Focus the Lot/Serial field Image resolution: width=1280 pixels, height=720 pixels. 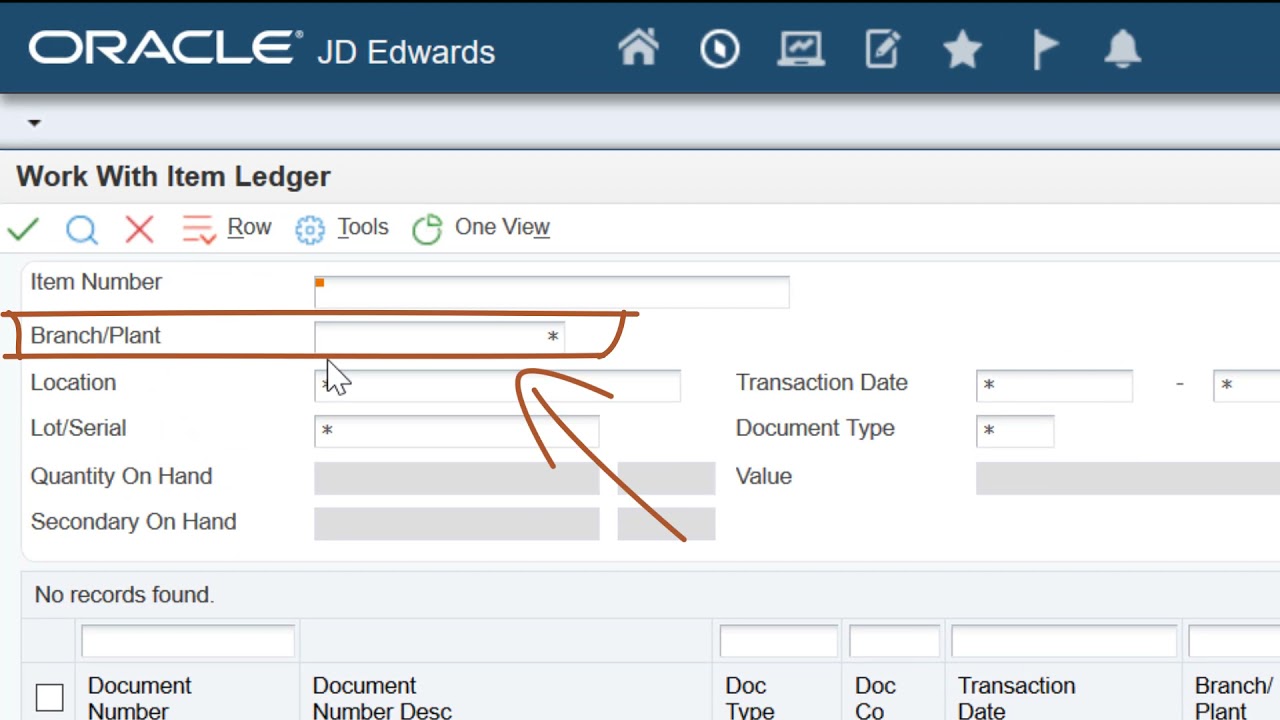tap(457, 431)
